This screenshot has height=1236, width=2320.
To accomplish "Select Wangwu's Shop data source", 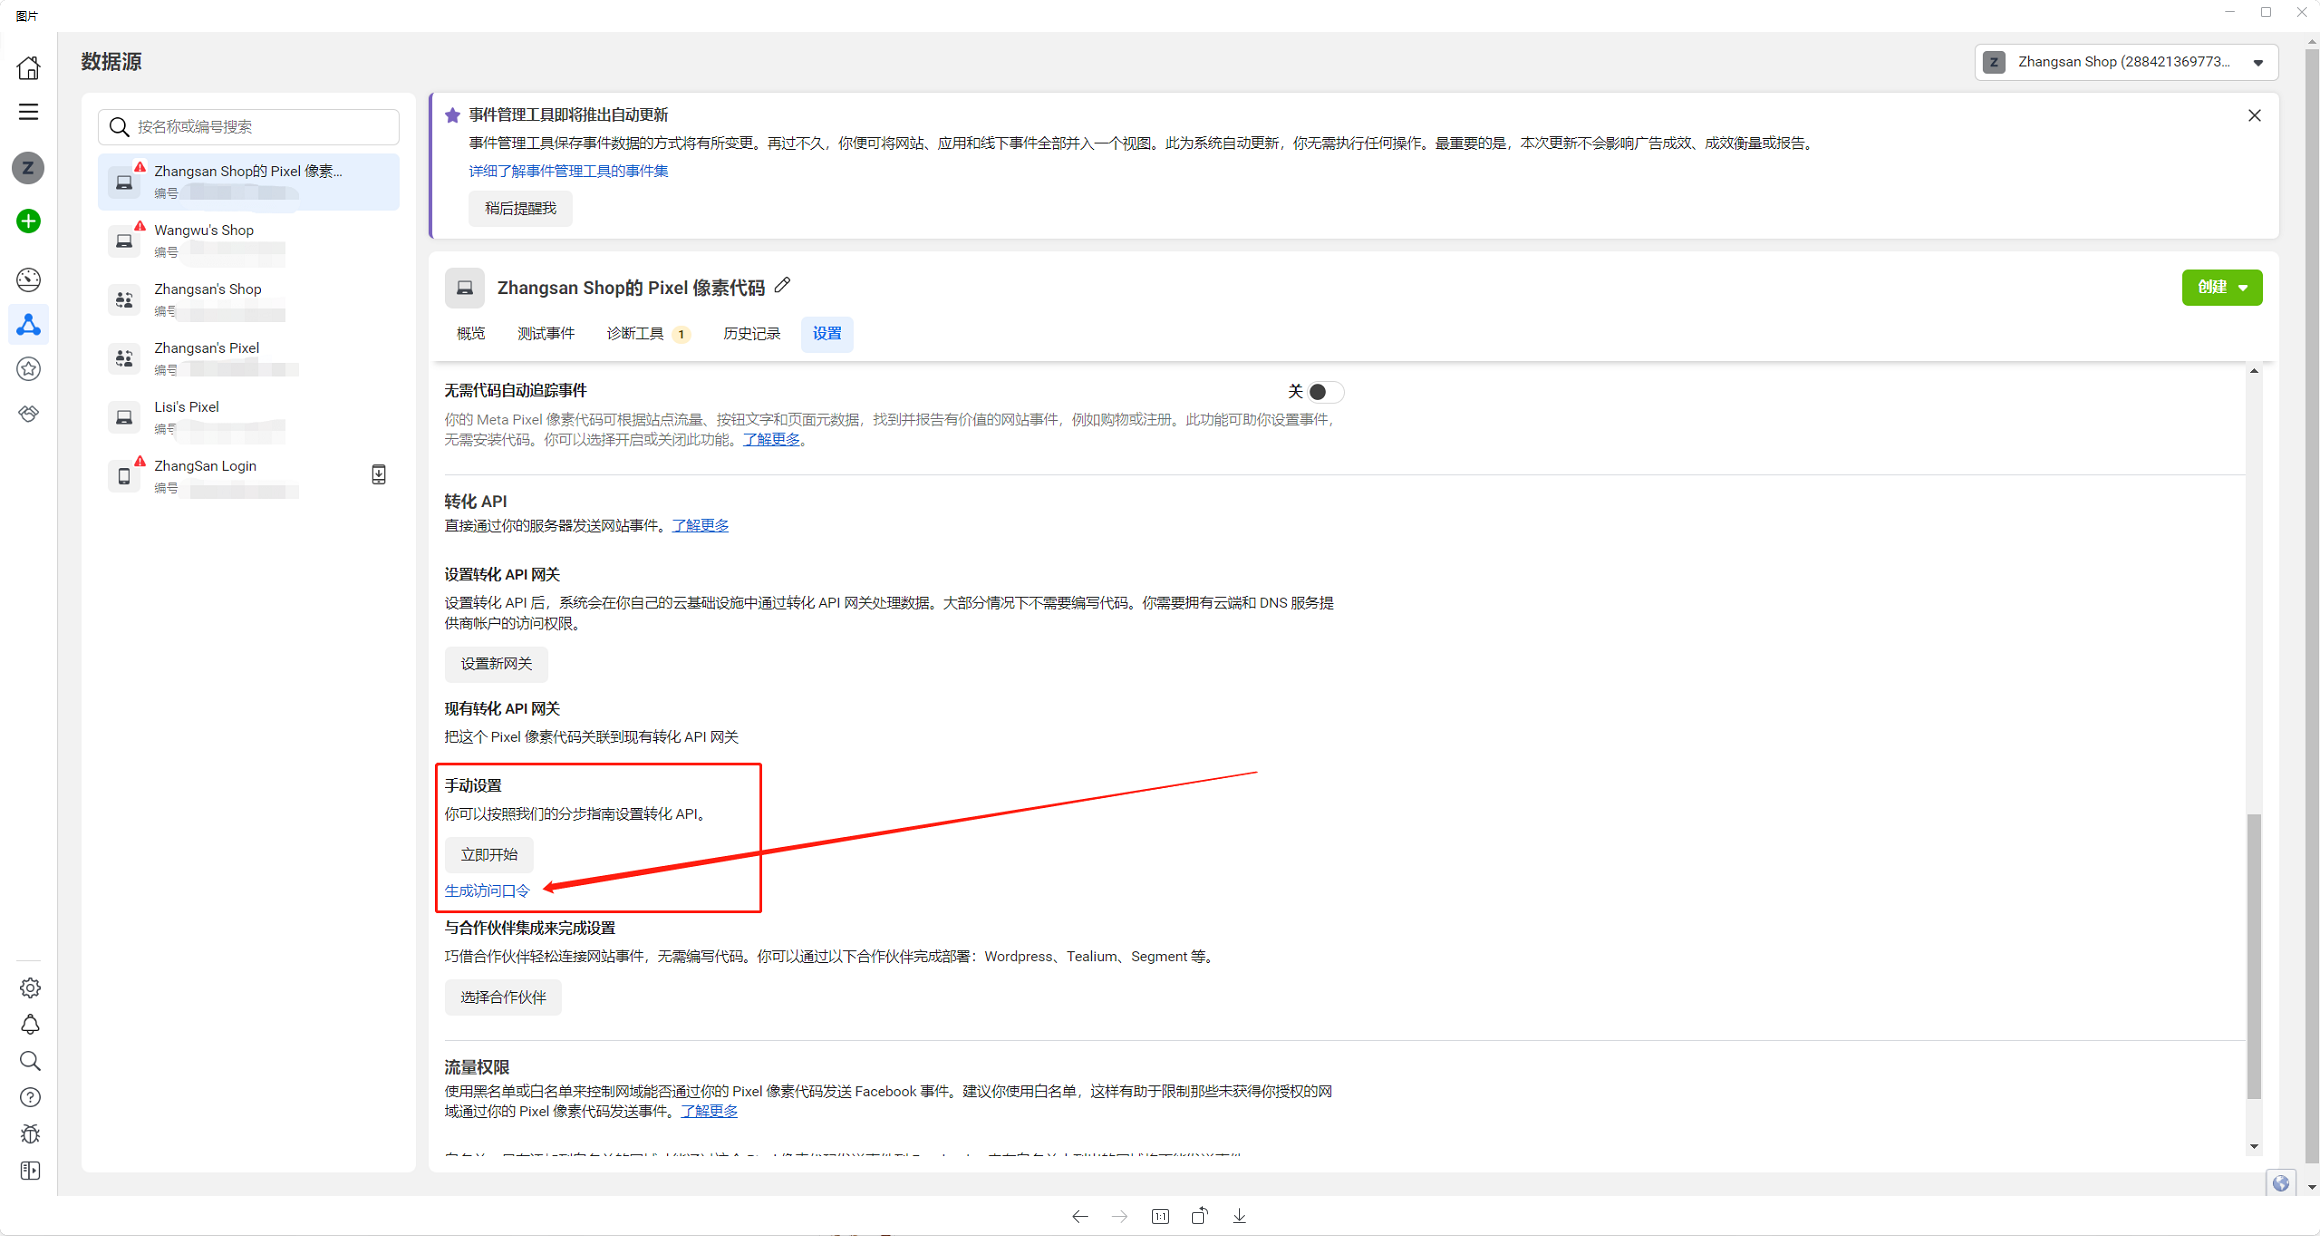I will [249, 241].
